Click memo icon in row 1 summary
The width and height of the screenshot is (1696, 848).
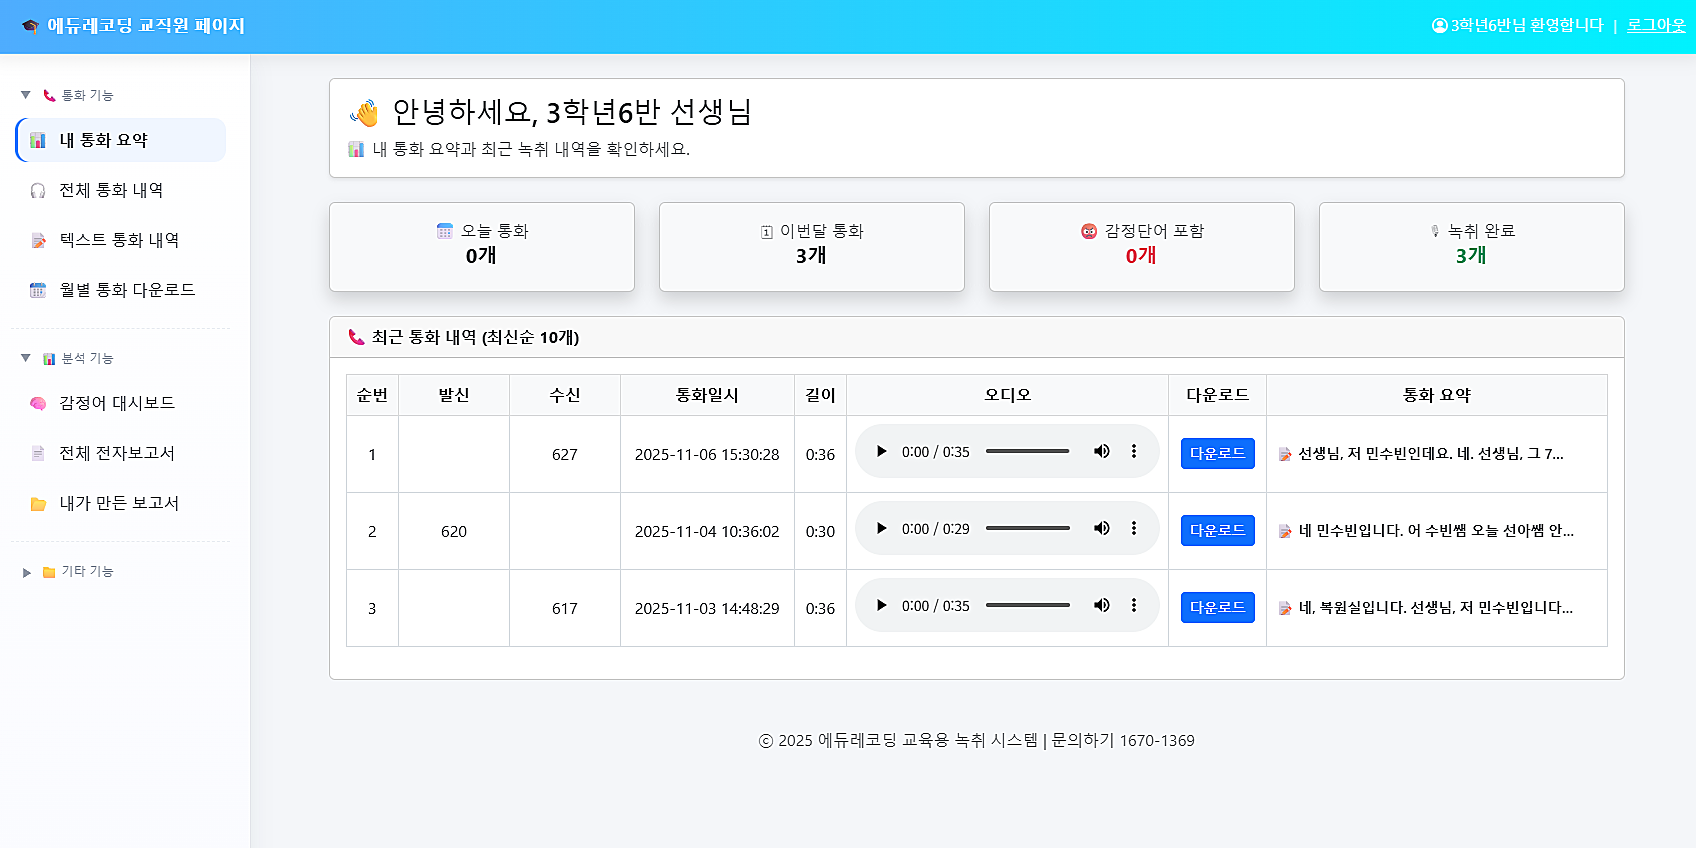(x=1285, y=454)
